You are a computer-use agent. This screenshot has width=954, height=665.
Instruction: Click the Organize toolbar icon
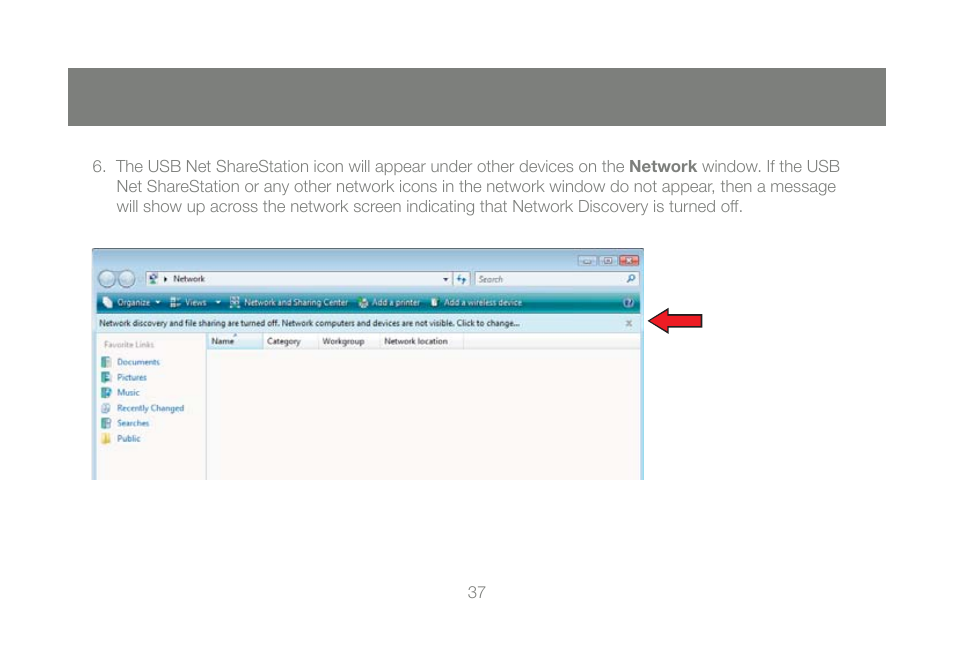coord(108,302)
